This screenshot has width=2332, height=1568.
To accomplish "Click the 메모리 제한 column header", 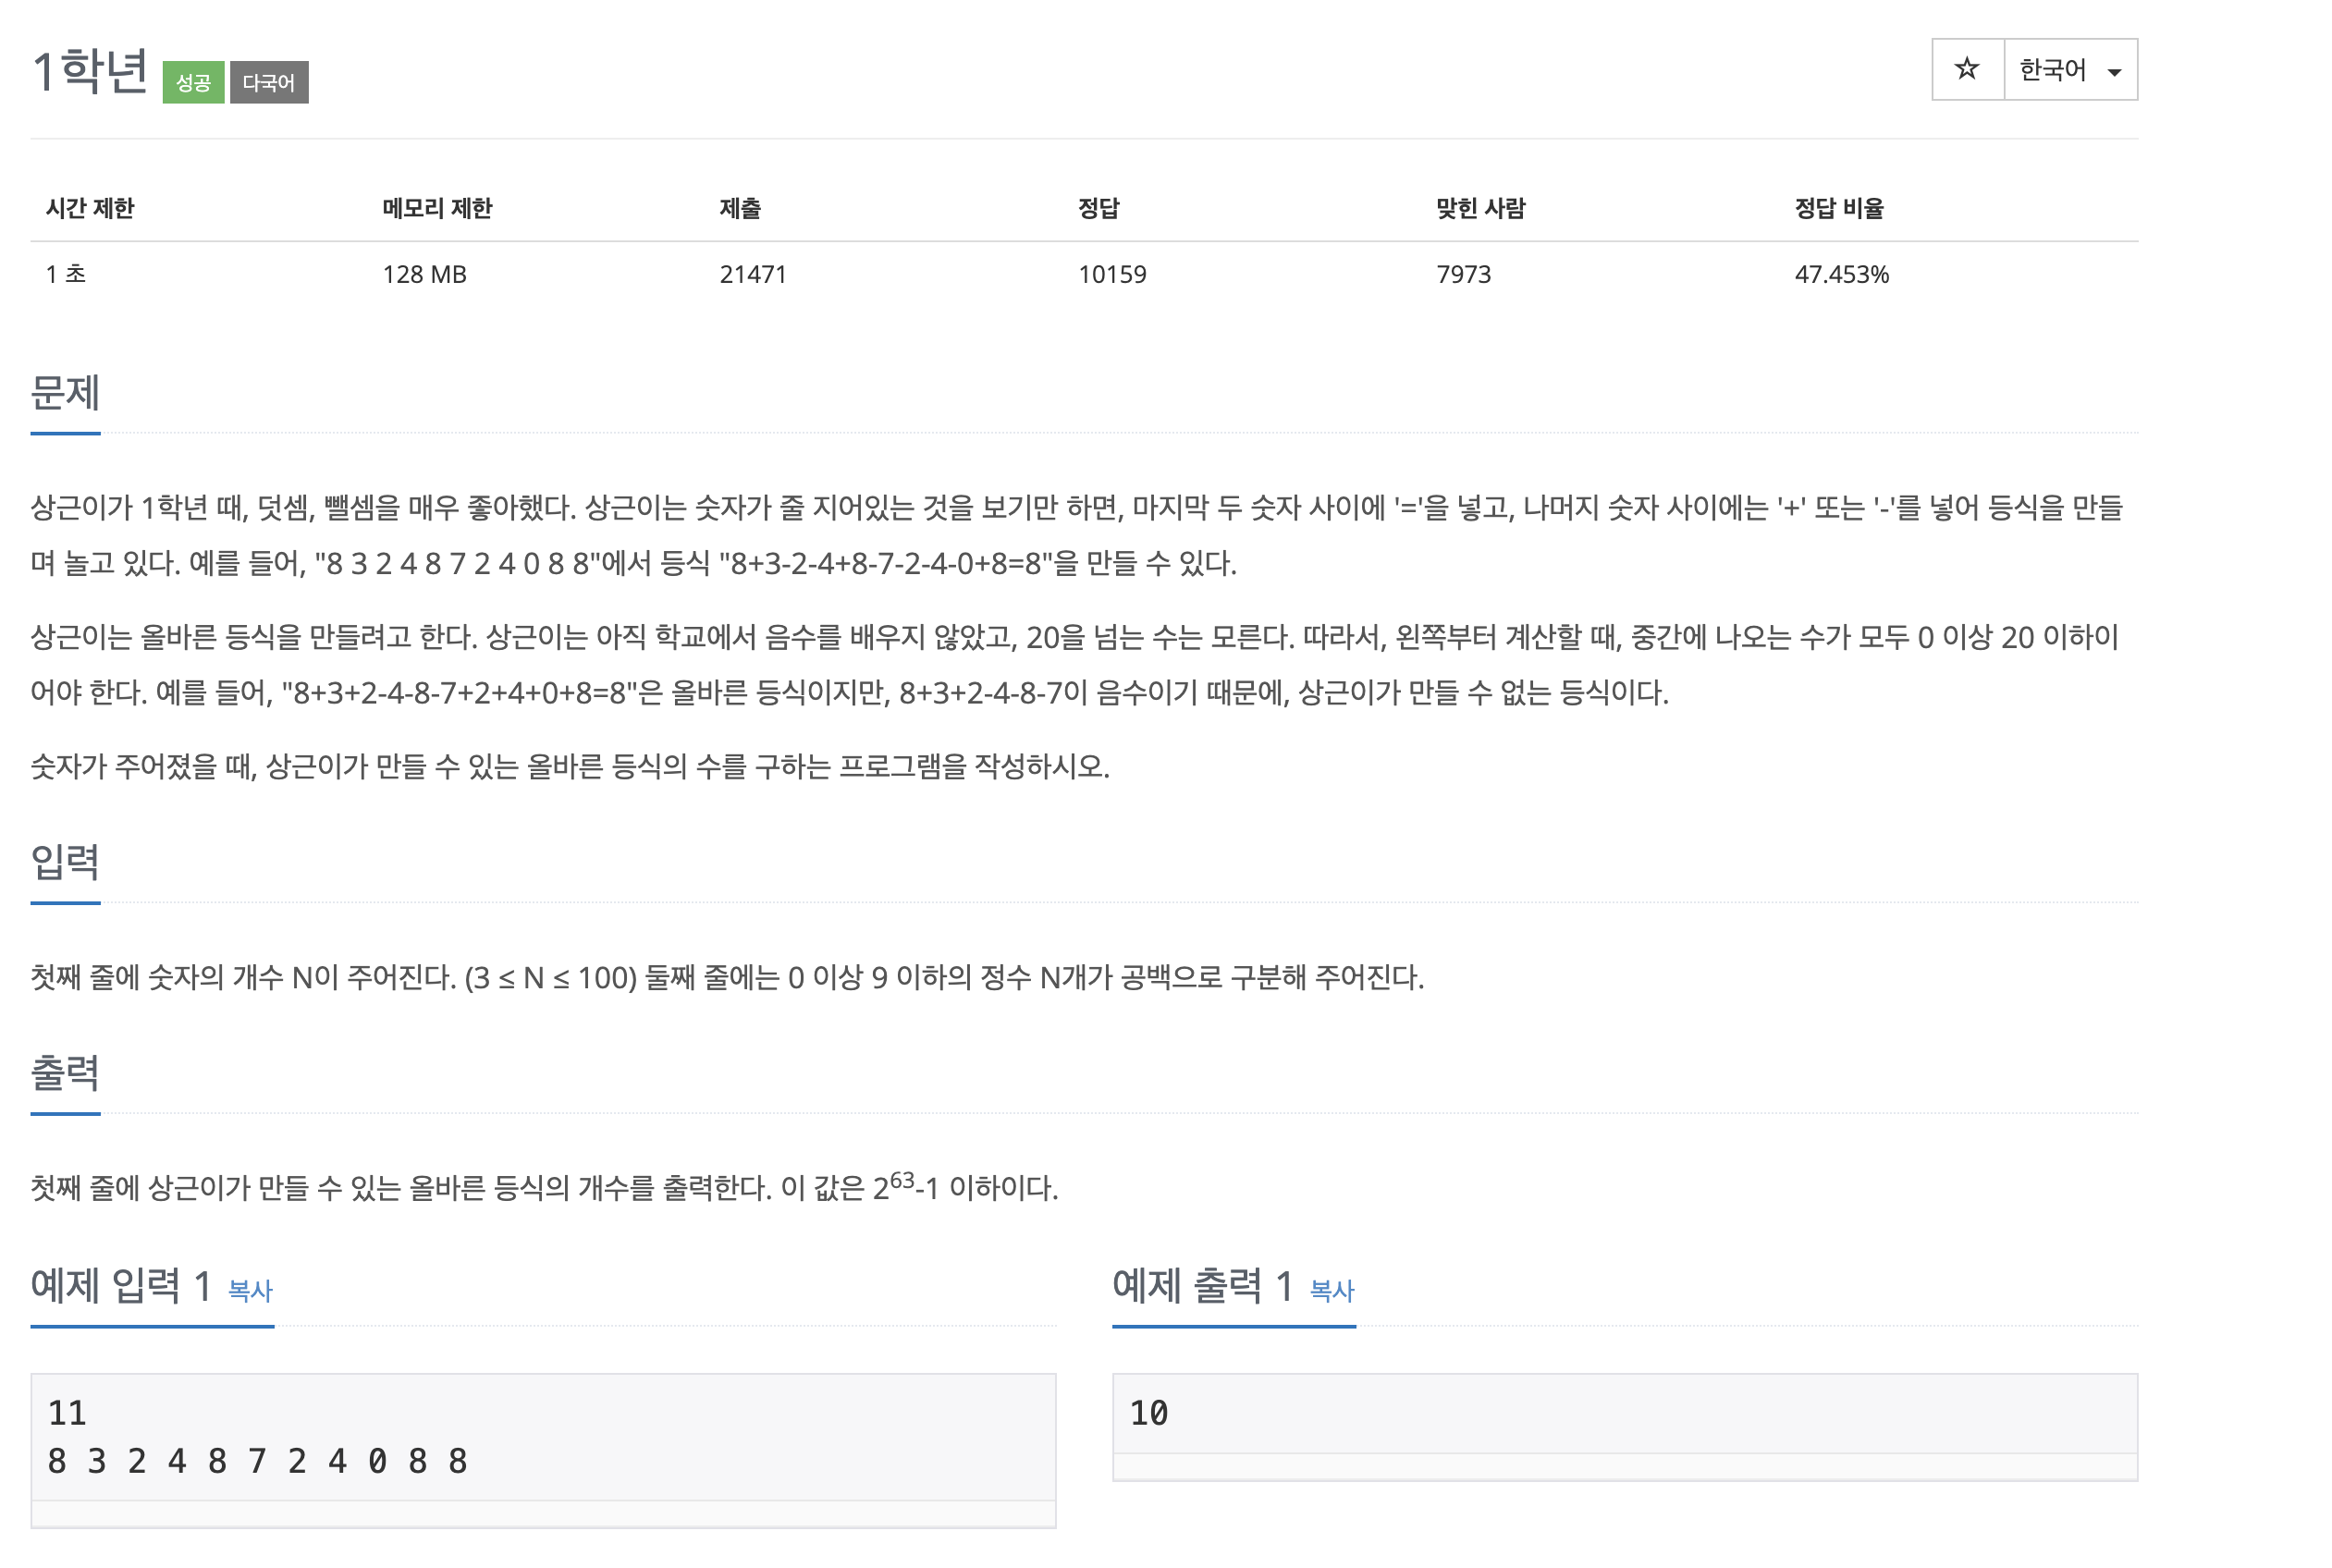I will [x=437, y=208].
